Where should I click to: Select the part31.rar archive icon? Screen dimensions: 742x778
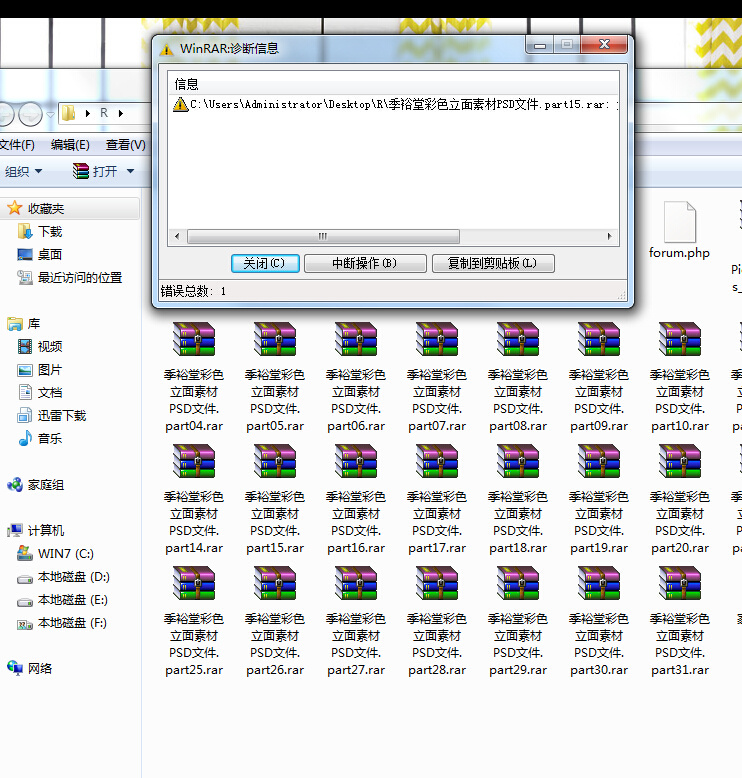click(x=680, y=585)
